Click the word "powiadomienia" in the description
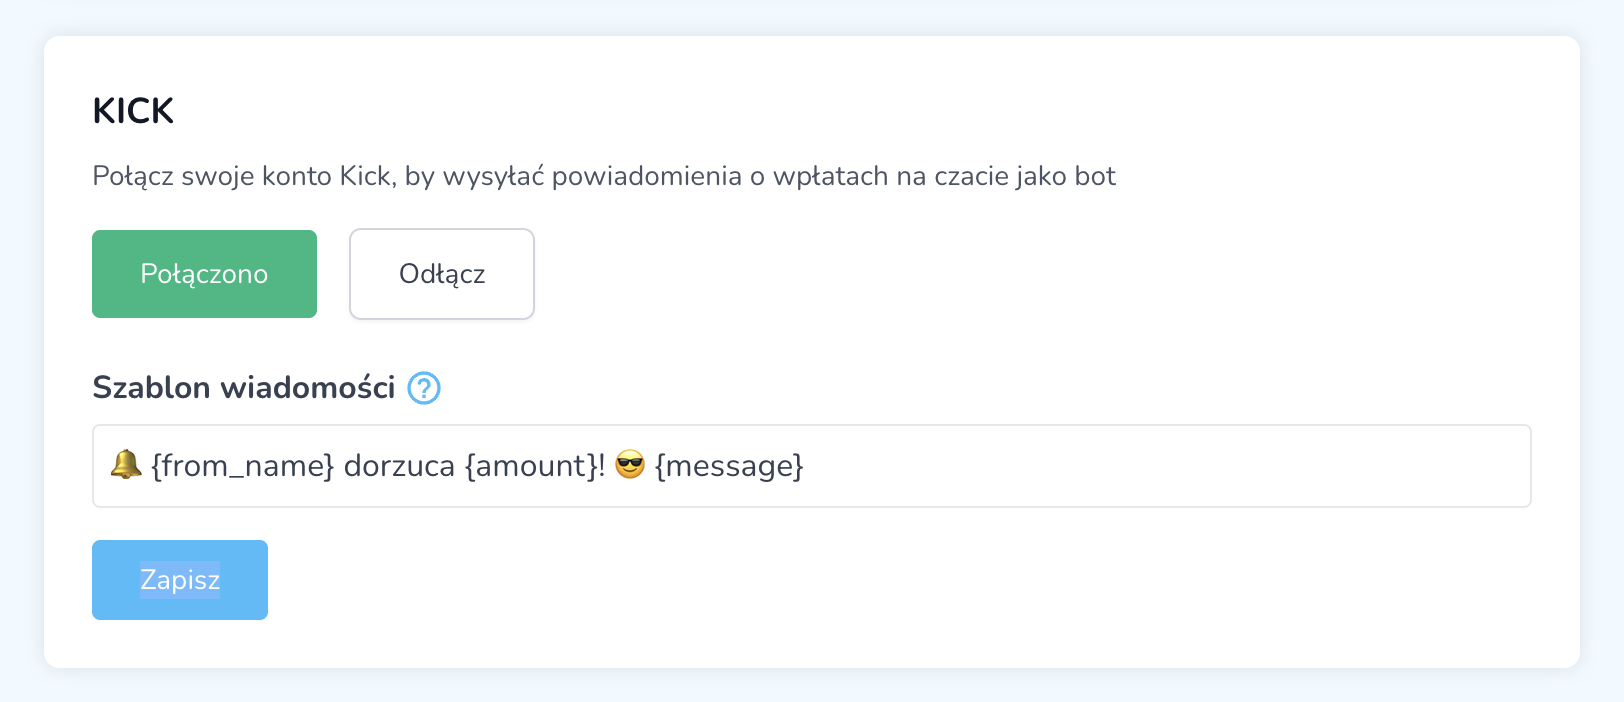 (x=646, y=177)
